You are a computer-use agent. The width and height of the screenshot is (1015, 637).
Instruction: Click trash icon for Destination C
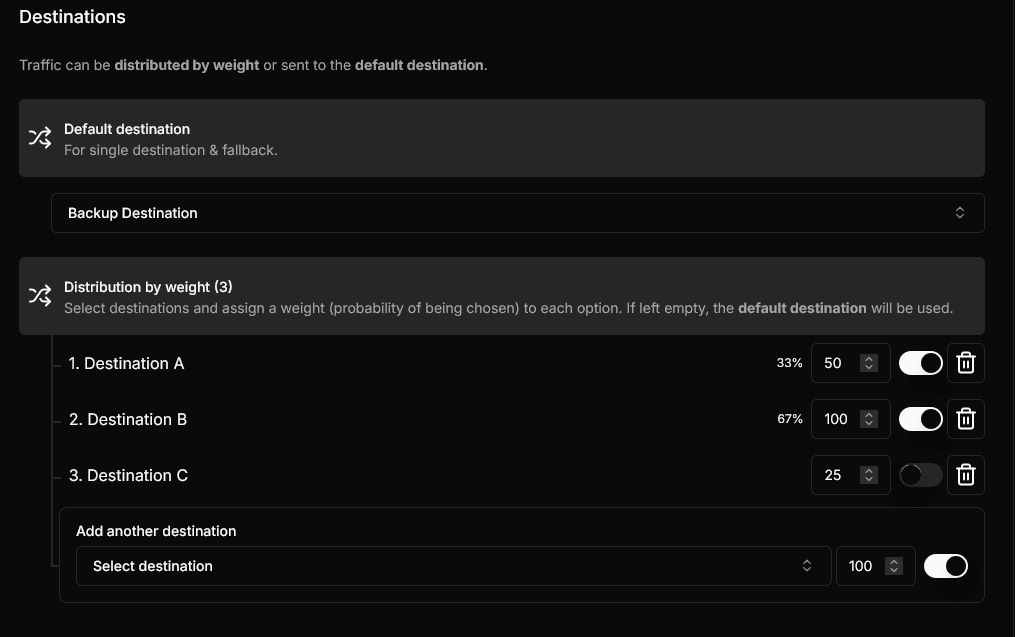[x=966, y=475]
